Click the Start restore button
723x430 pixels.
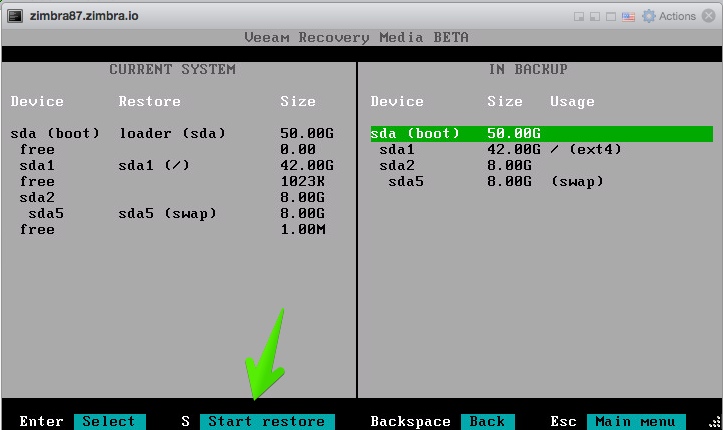(267, 421)
